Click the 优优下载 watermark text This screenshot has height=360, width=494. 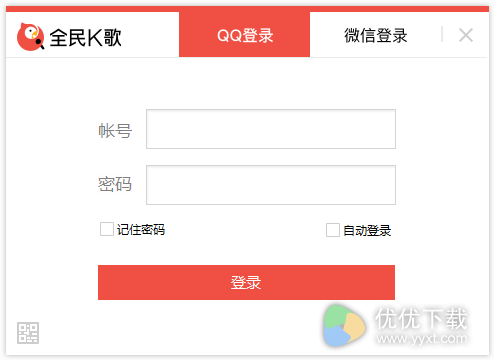(421, 318)
